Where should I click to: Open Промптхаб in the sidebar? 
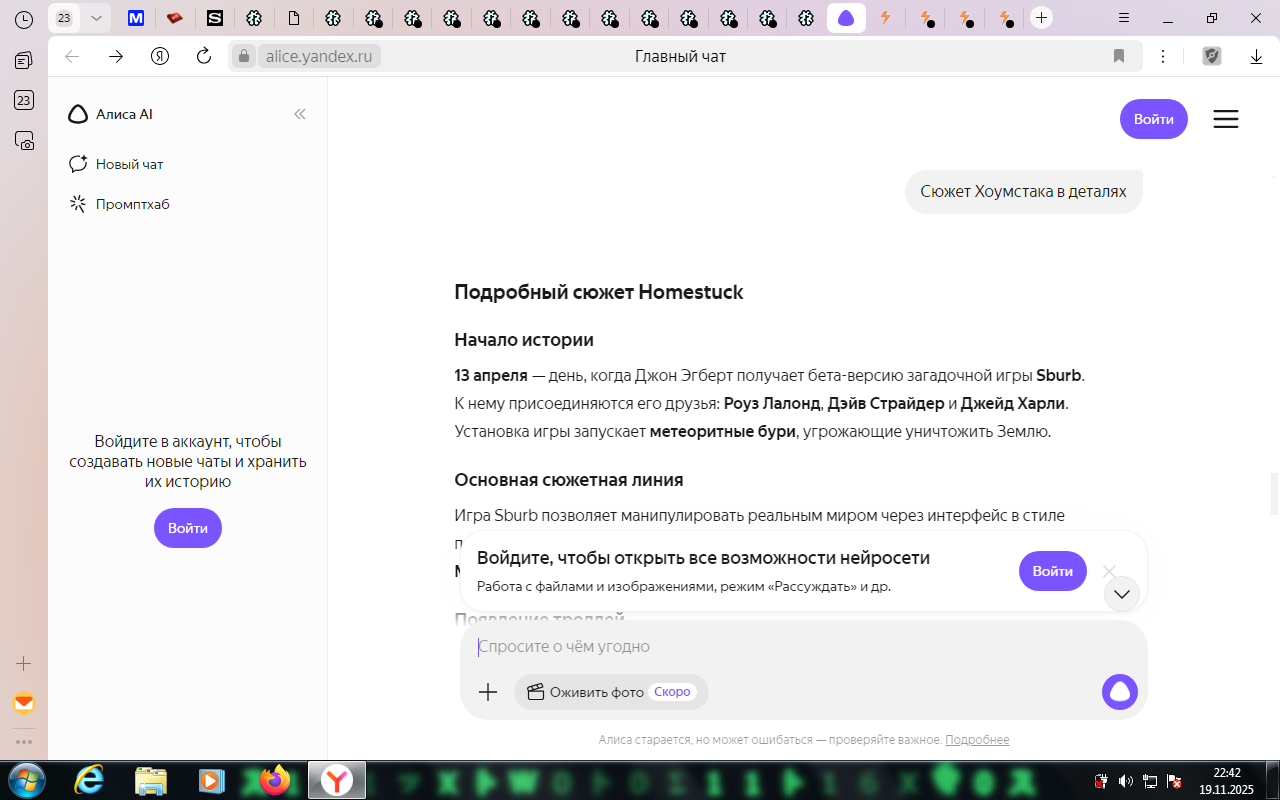[131, 204]
